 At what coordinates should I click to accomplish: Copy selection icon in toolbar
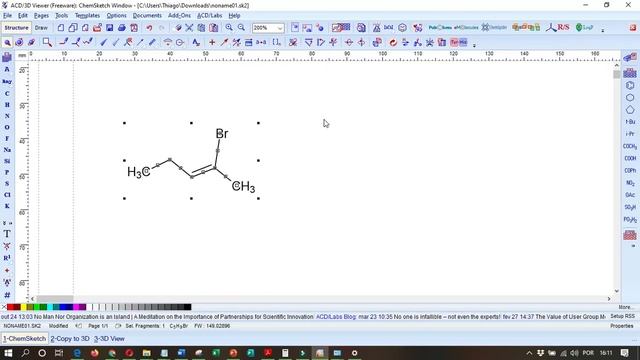tap(201, 28)
